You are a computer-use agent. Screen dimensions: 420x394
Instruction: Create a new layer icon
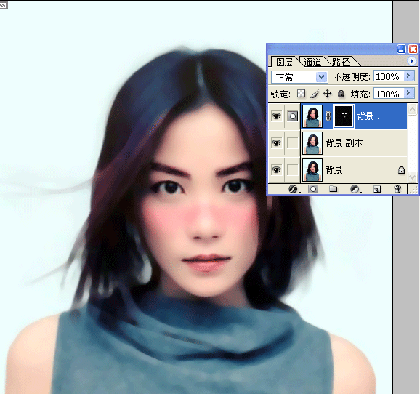coord(377,189)
